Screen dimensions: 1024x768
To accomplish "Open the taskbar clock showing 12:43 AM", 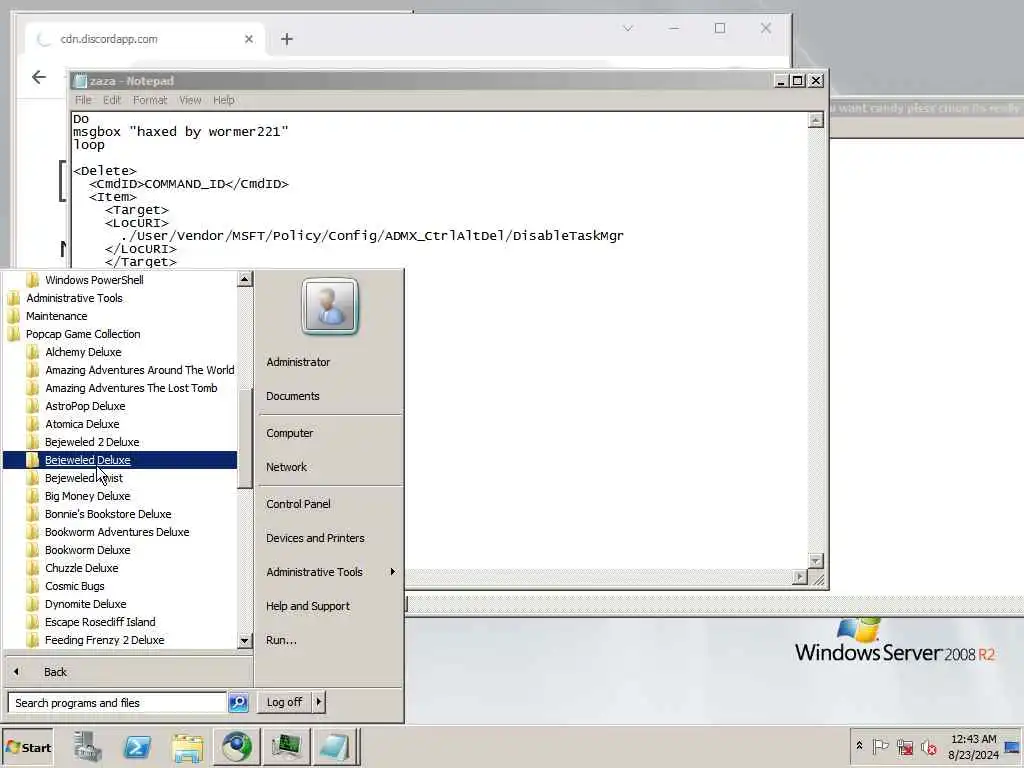I will coord(973,746).
